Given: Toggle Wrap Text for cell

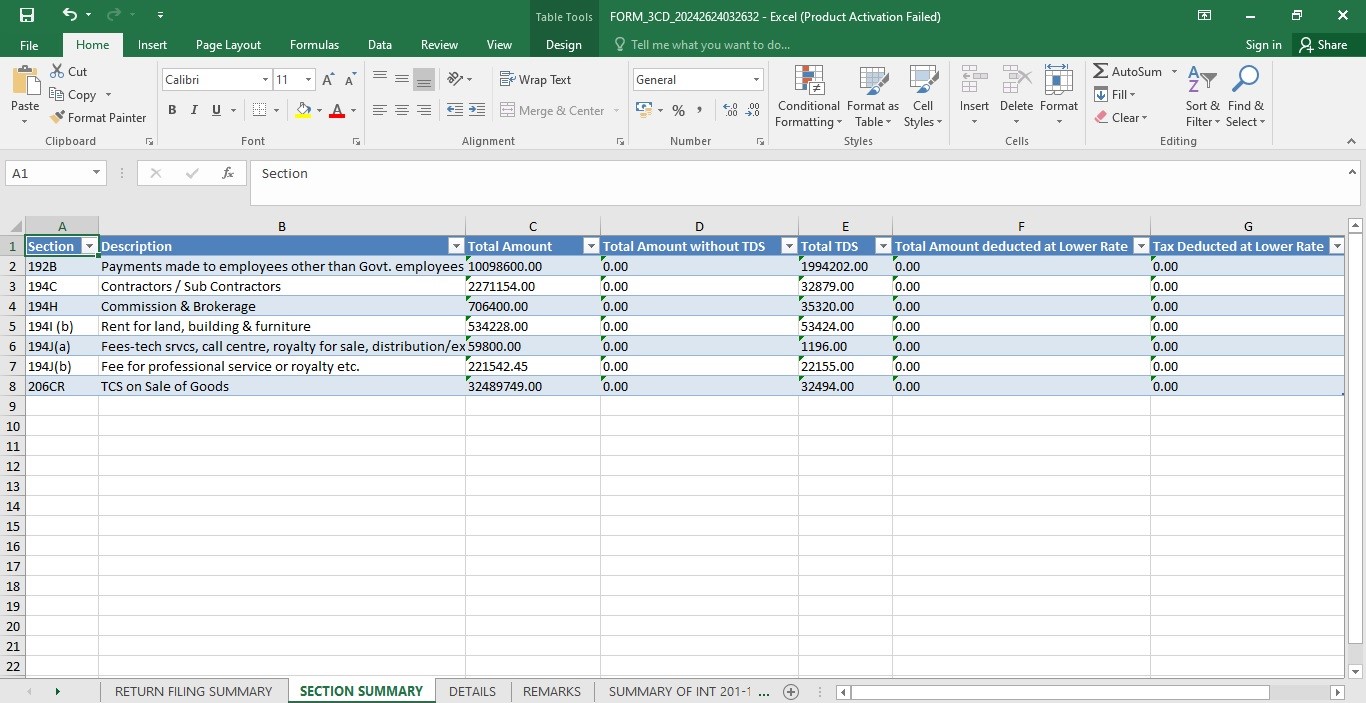Looking at the screenshot, I should coord(535,80).
